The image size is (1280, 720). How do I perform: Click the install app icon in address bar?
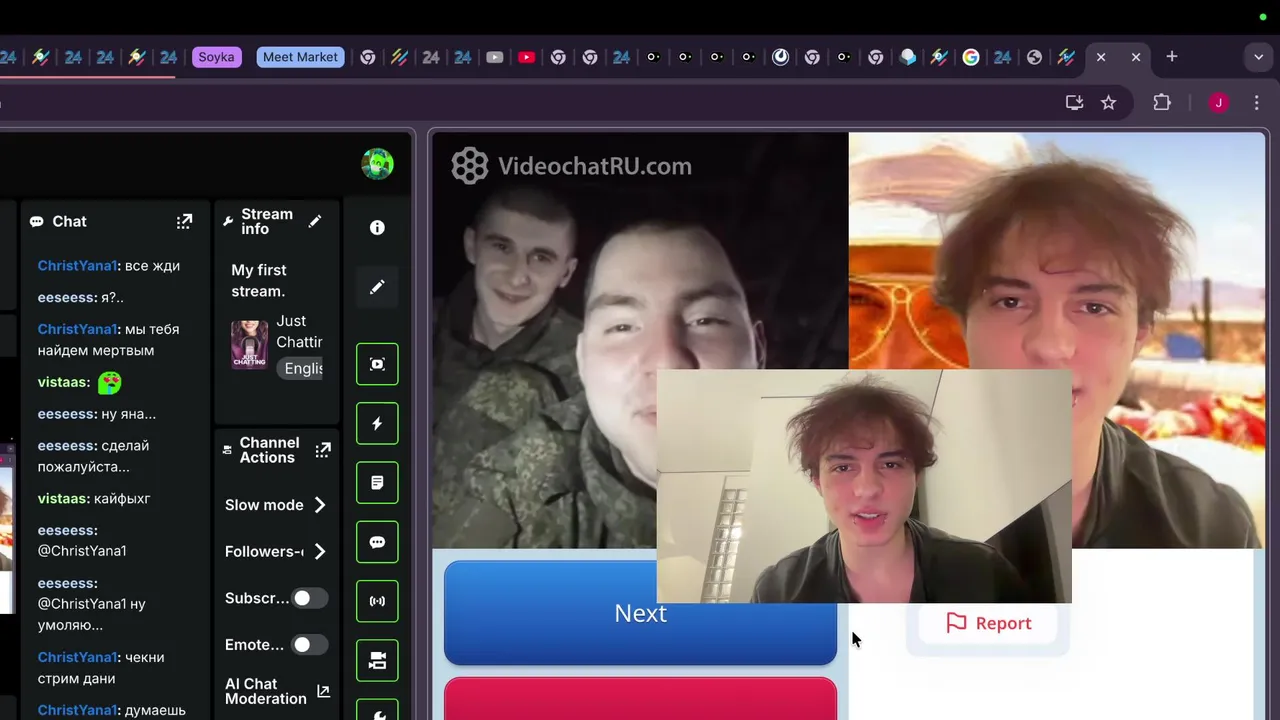1074,102
